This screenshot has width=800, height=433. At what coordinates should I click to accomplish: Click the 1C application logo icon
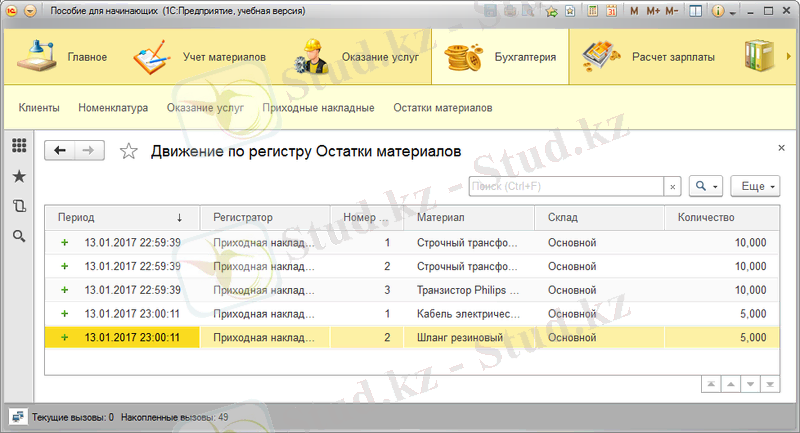click(x=11, y=11)
